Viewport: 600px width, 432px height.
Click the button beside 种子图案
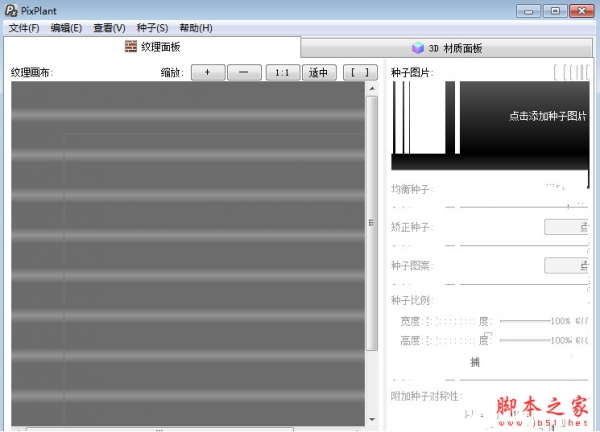click(566, 266)
